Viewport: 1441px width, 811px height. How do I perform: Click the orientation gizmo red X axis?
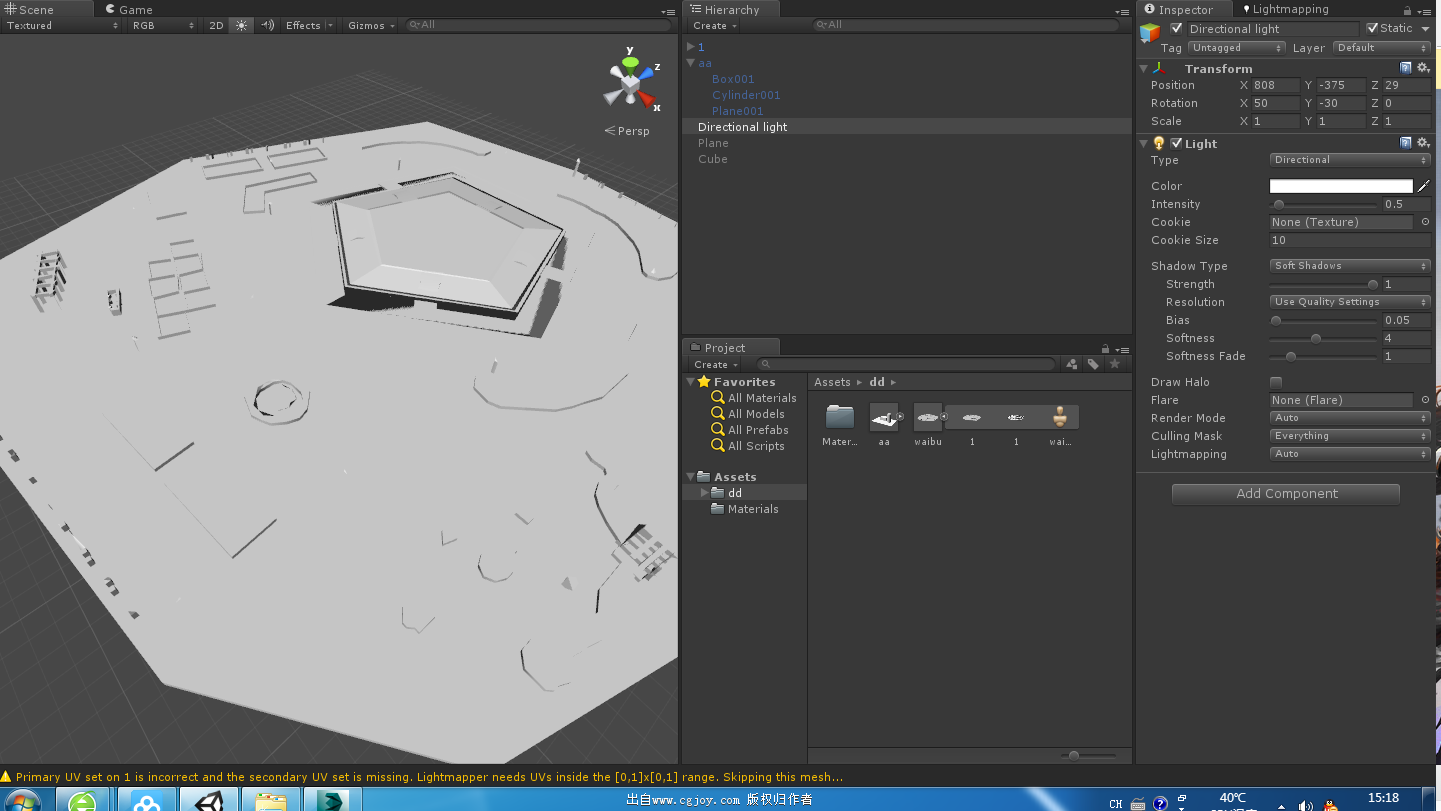click(647, 99)
